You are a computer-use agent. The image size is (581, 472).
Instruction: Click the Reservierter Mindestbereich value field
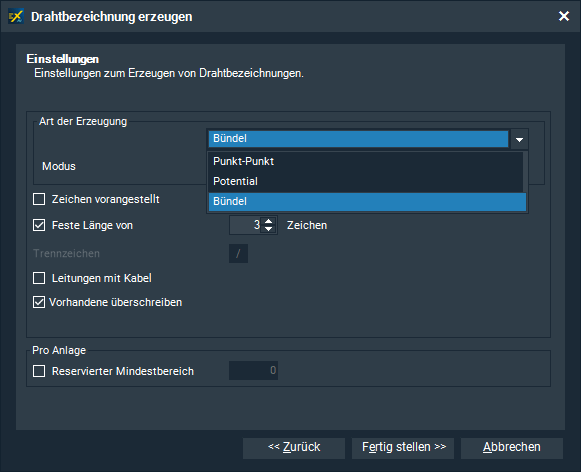(253, 370)
